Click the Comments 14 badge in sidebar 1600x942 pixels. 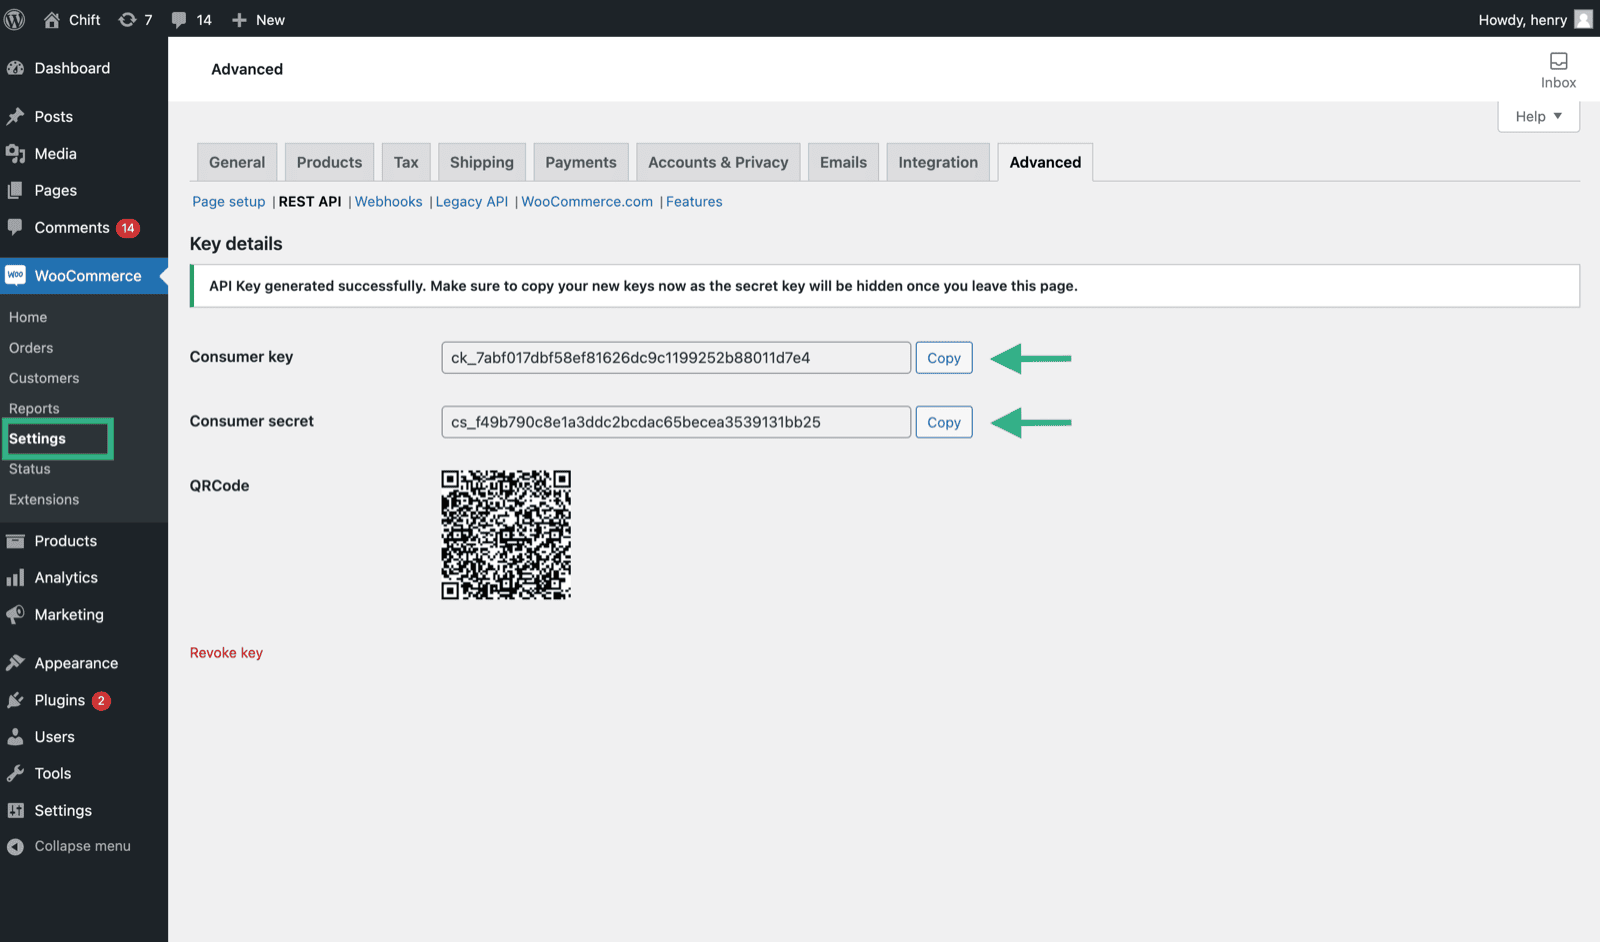[x=128, y=228]
